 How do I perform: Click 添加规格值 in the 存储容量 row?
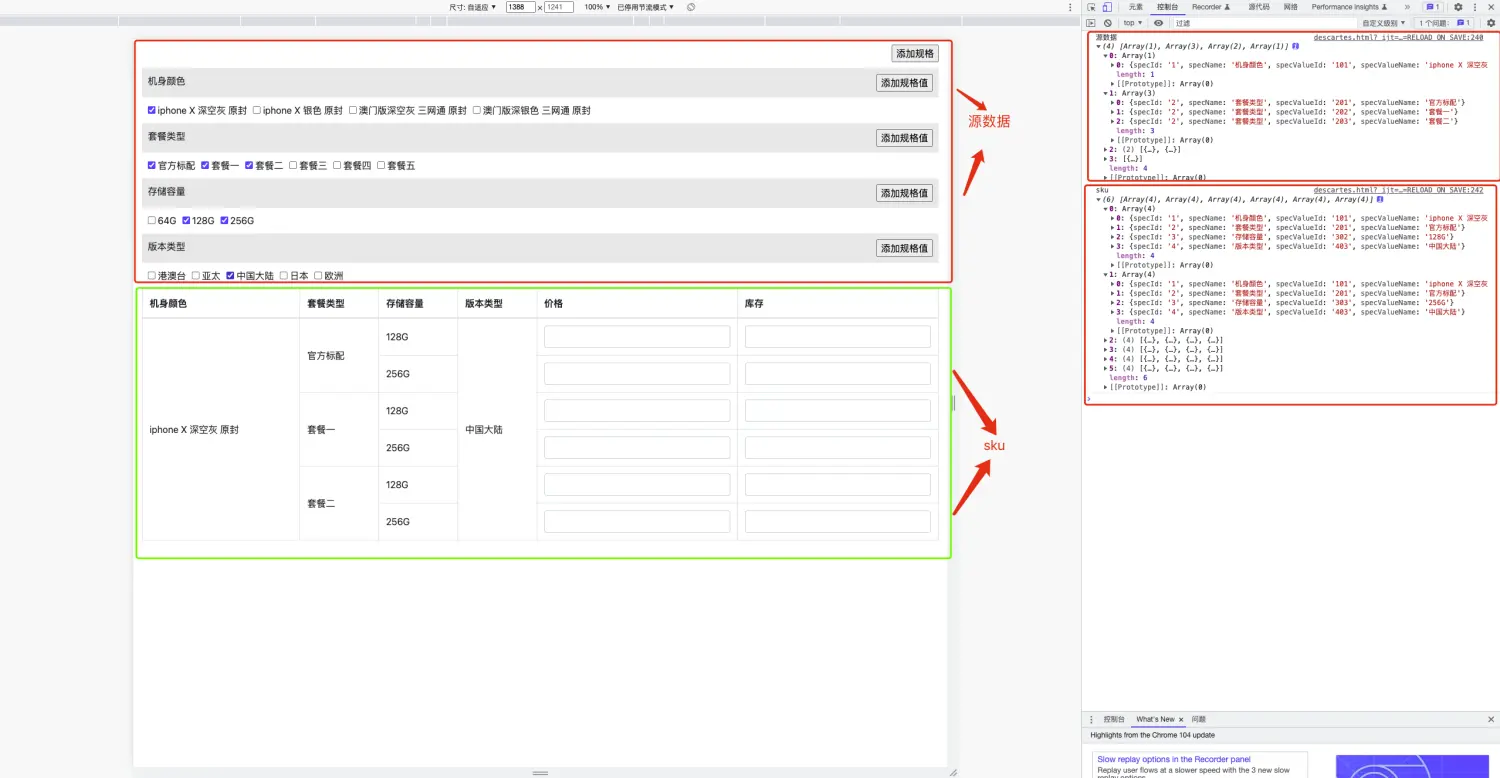coord(904,193)
